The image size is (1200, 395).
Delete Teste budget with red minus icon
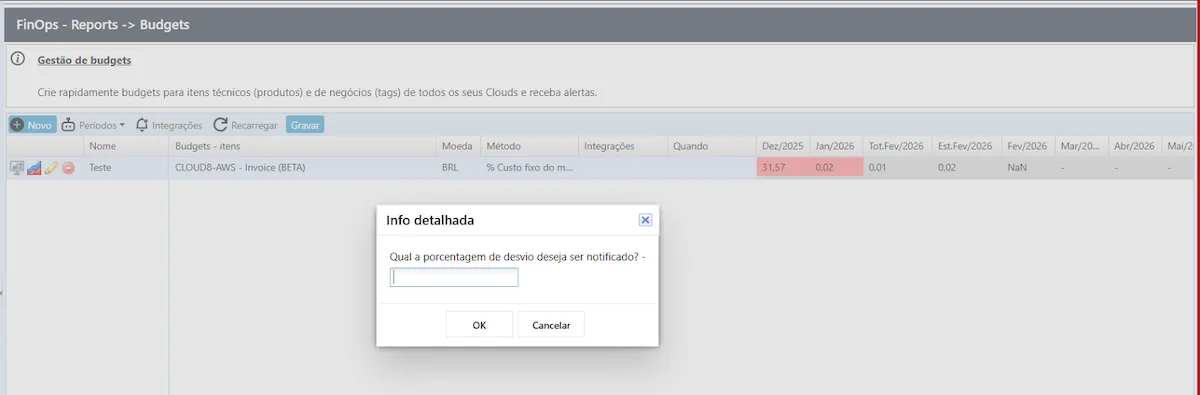(x=68, y=168)
